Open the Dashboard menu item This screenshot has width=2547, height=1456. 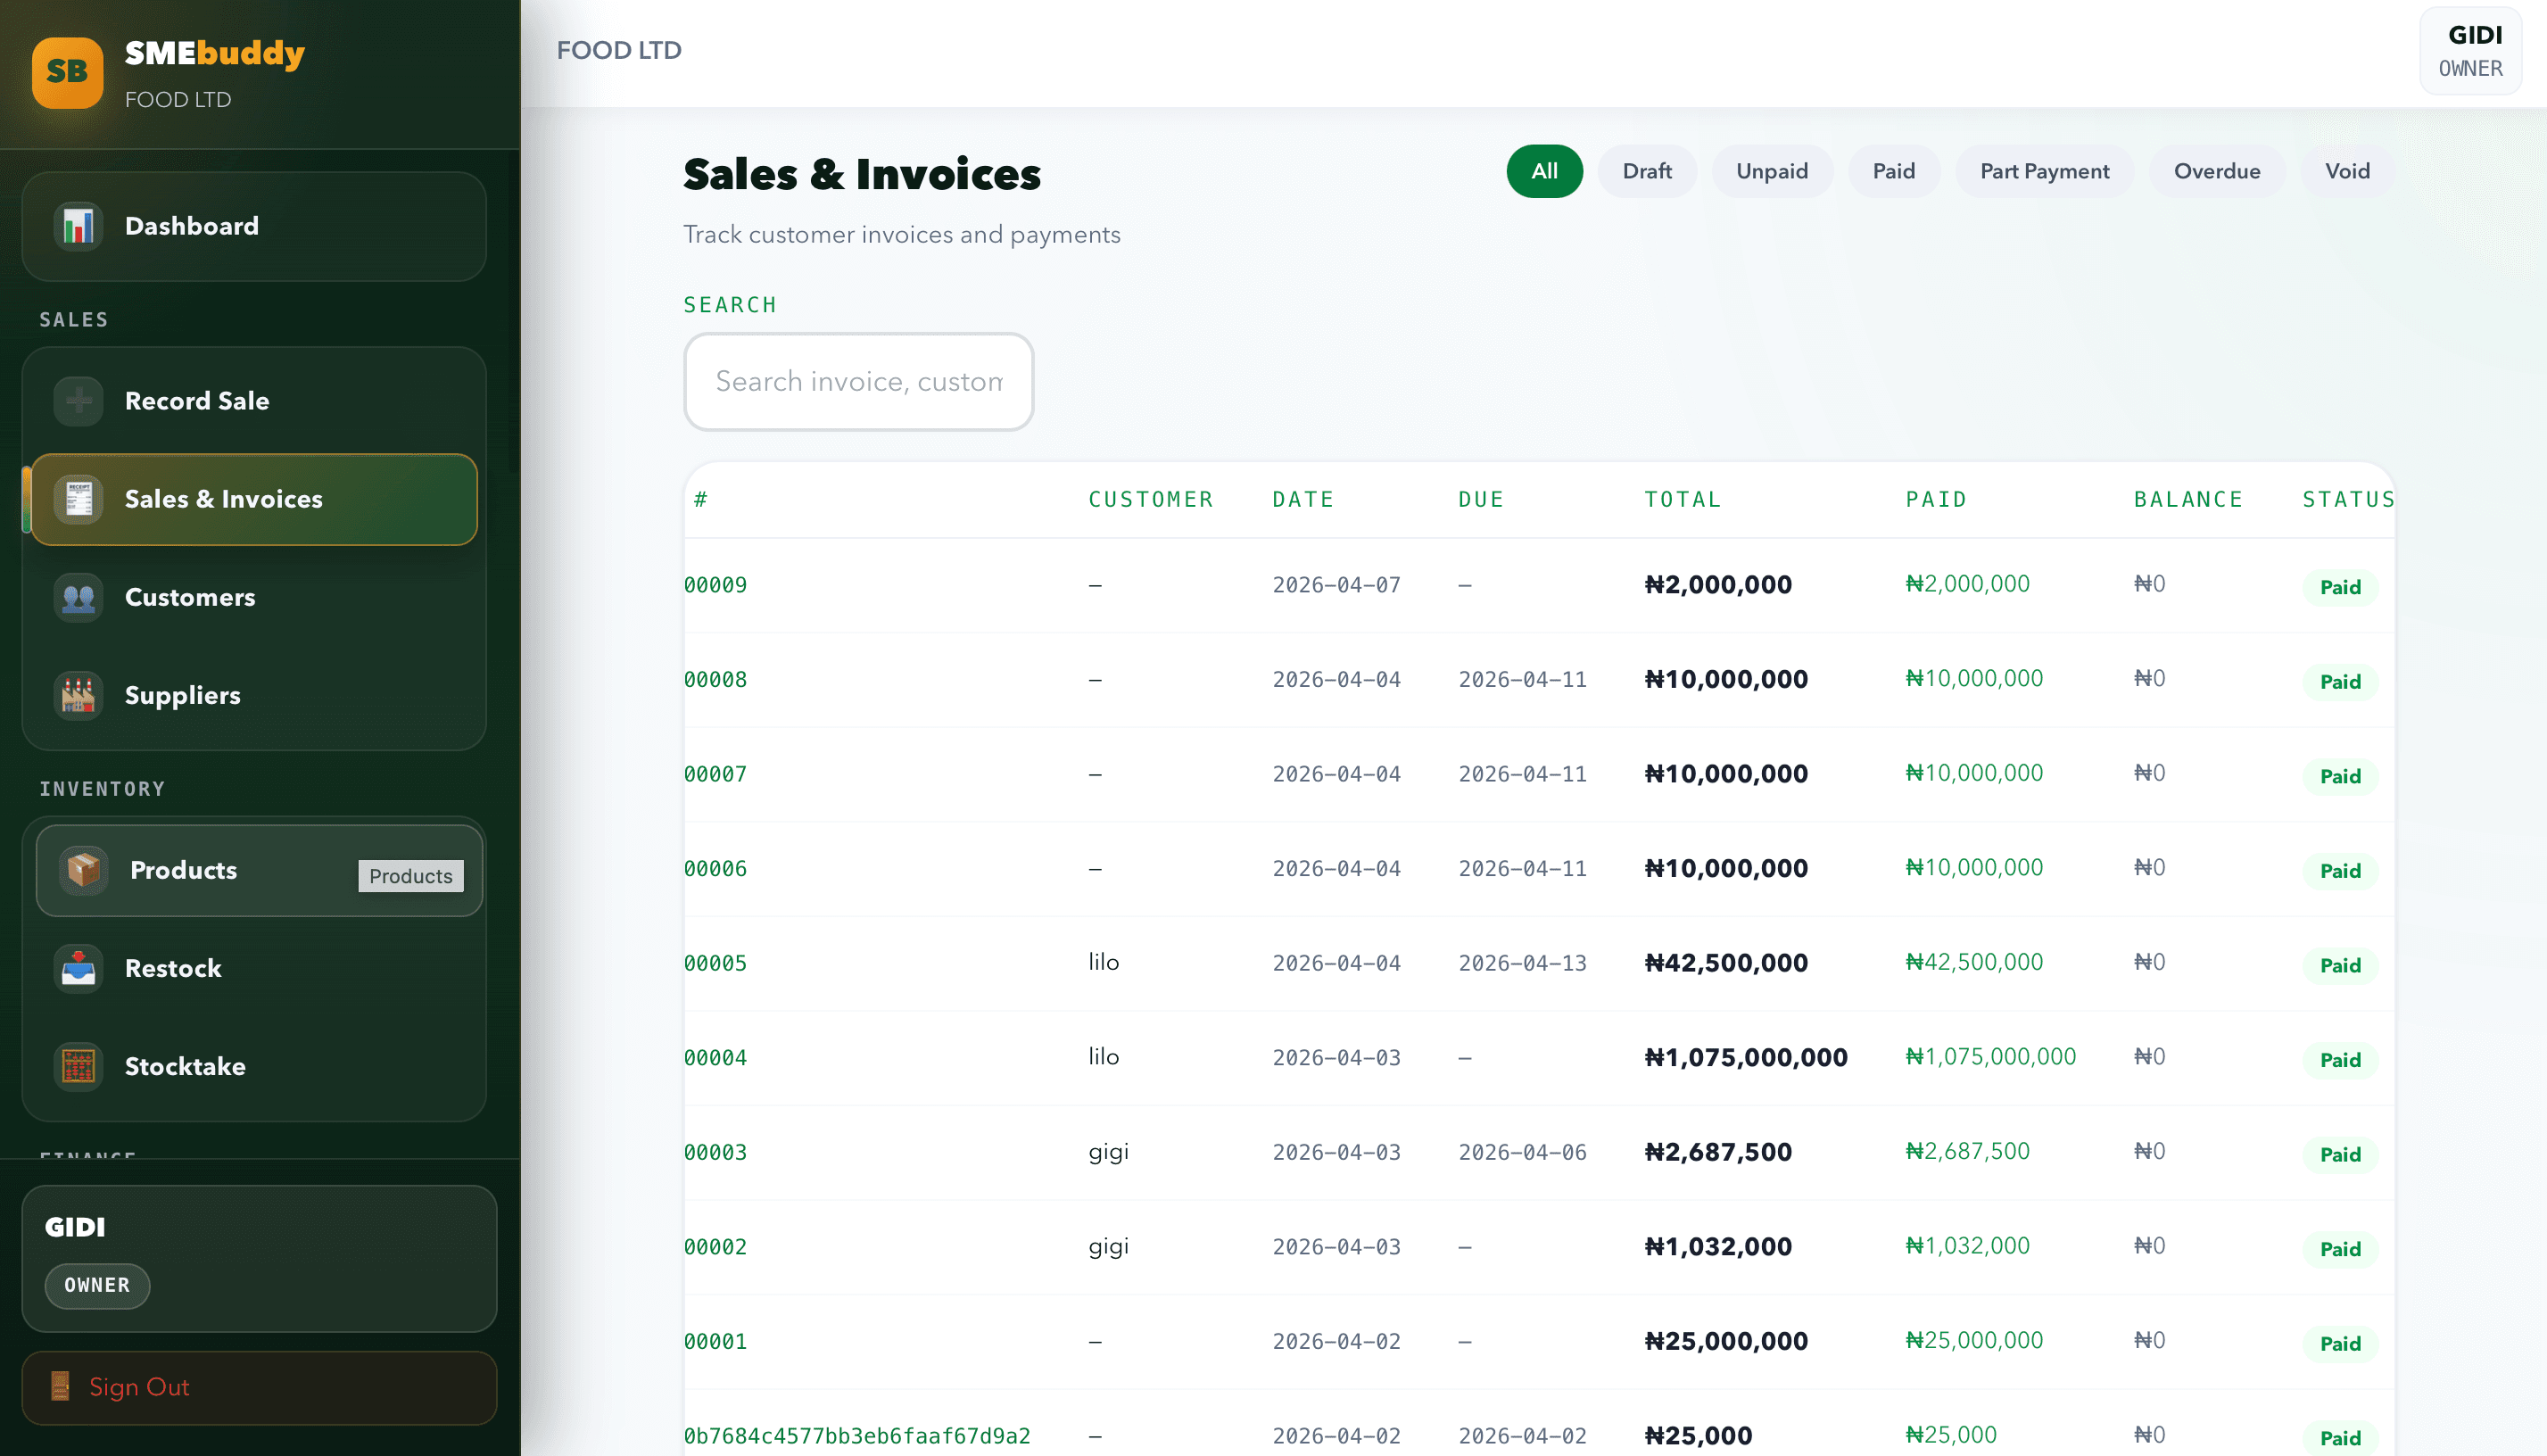[254, 227]
